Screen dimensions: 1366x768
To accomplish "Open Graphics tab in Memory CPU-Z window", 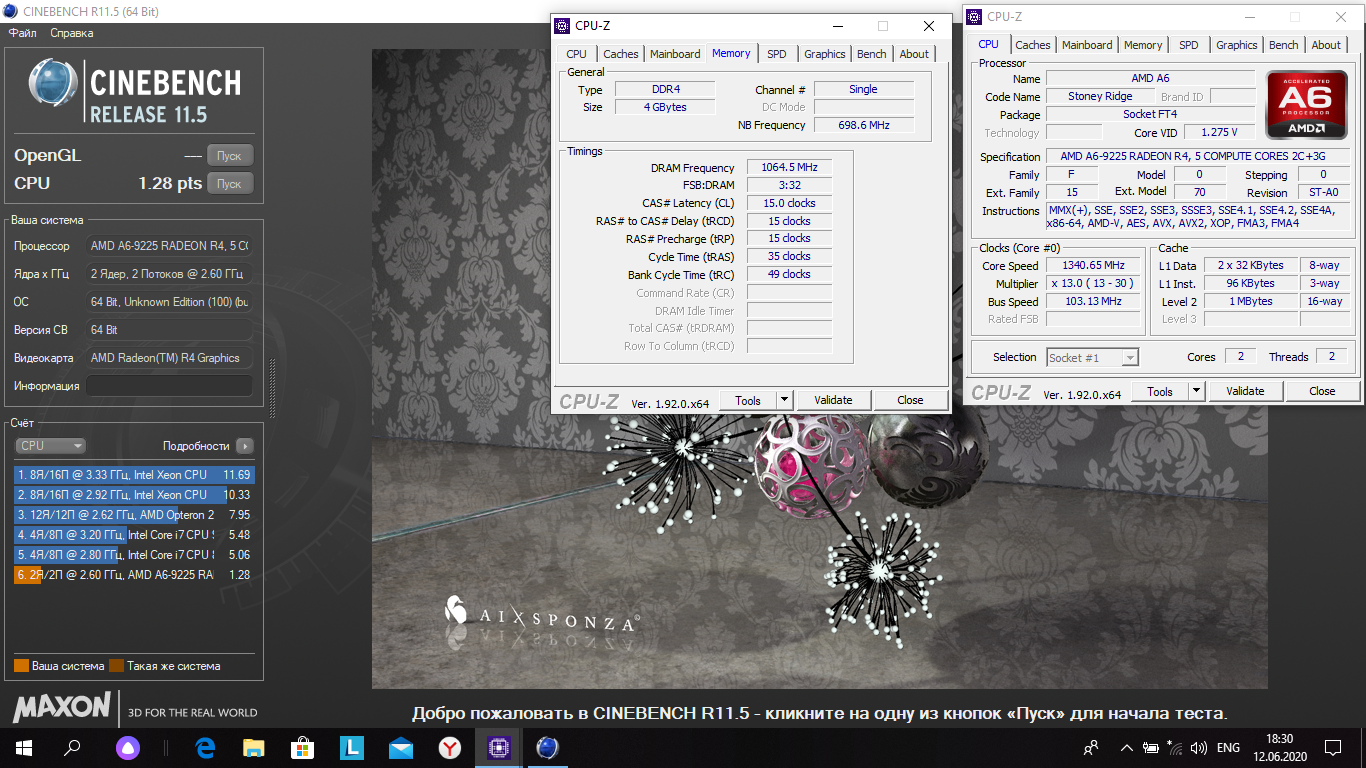I will click(x=825, y=54).
